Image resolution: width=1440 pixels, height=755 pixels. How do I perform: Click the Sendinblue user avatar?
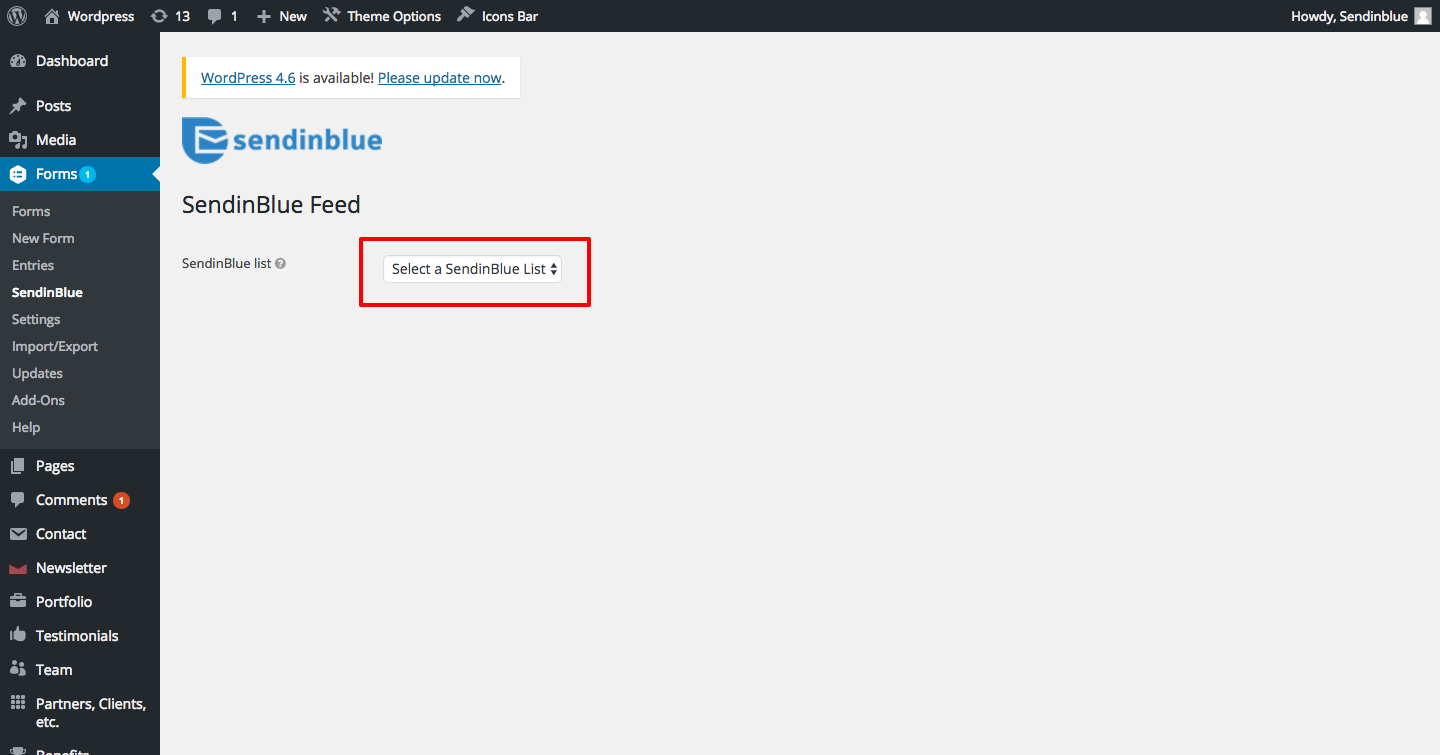(1423, 16)
